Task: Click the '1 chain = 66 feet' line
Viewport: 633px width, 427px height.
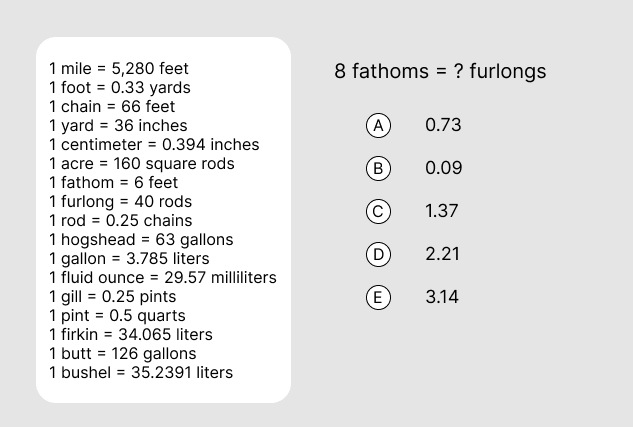Action: [112, 107]
